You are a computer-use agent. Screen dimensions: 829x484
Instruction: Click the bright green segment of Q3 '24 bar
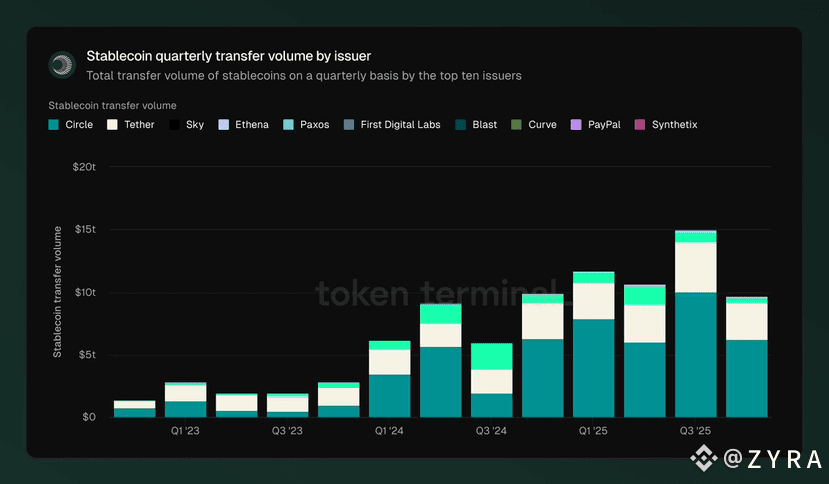point(492,357)
